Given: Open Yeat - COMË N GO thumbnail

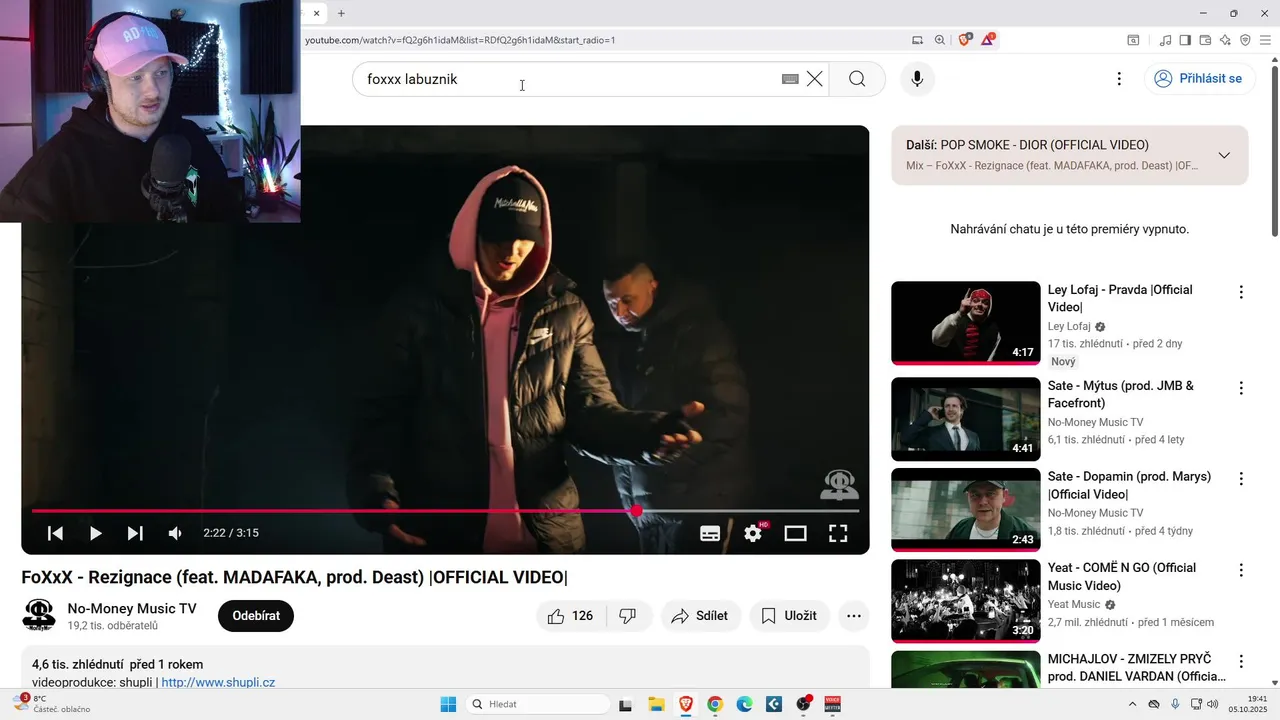Looking at the screenshot, I should pos(966,601).
